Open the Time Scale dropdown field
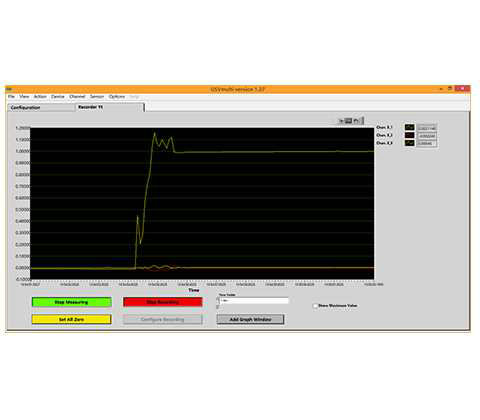 [254, 301]
